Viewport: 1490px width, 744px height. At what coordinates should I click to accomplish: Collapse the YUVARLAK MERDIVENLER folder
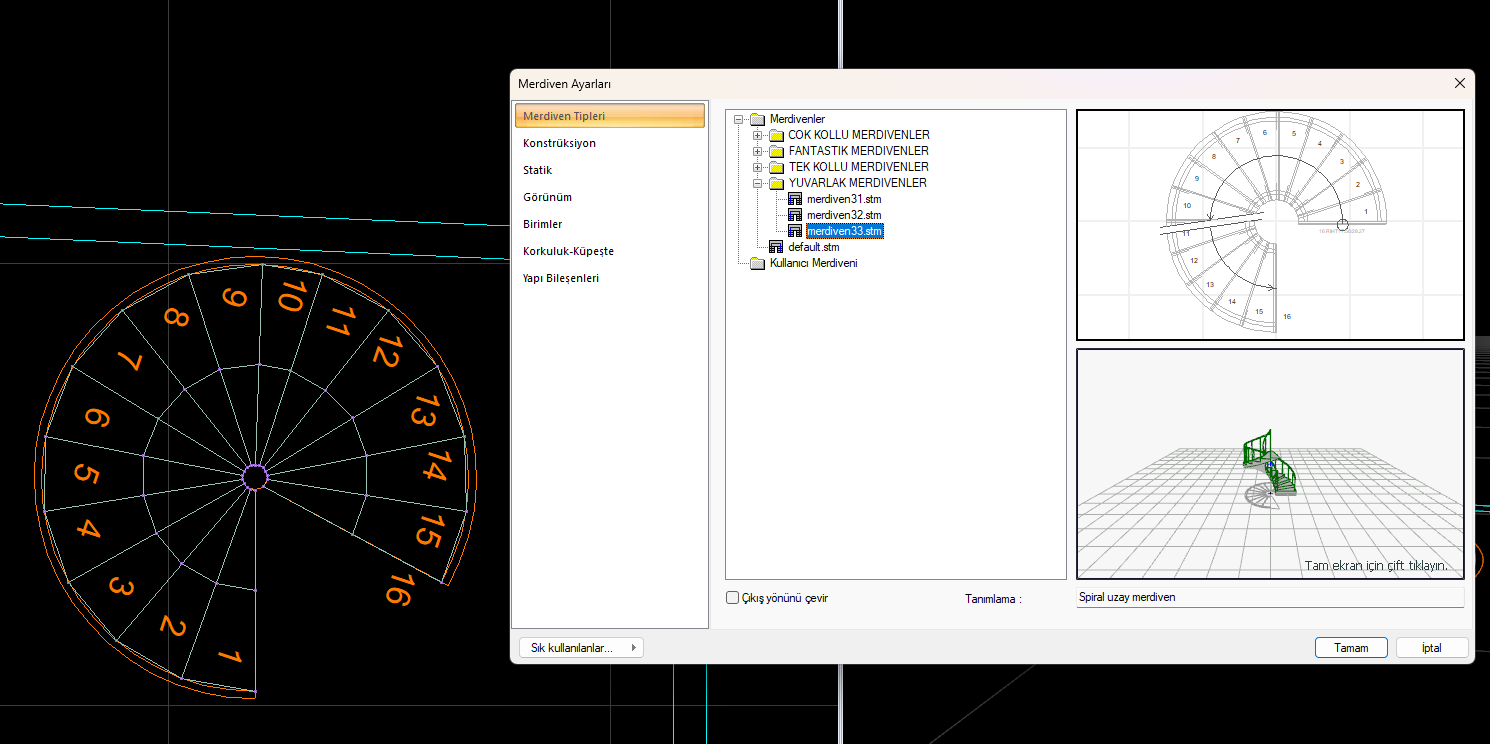point(758,183)
